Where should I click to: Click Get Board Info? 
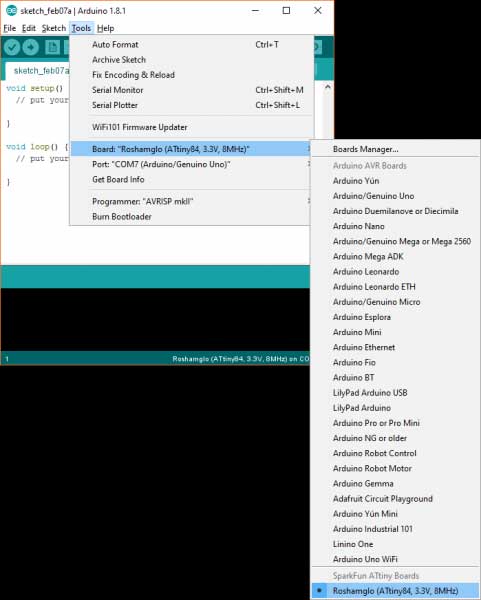click(x=191, y=179)
